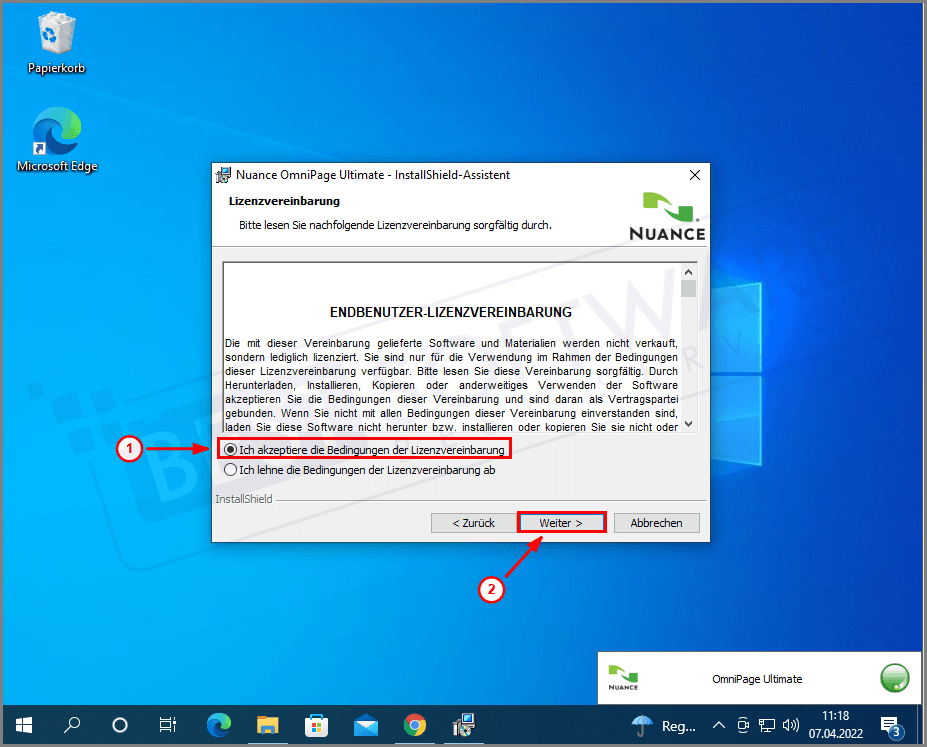Open Task View from the taskbar

[x=167, y=725]
